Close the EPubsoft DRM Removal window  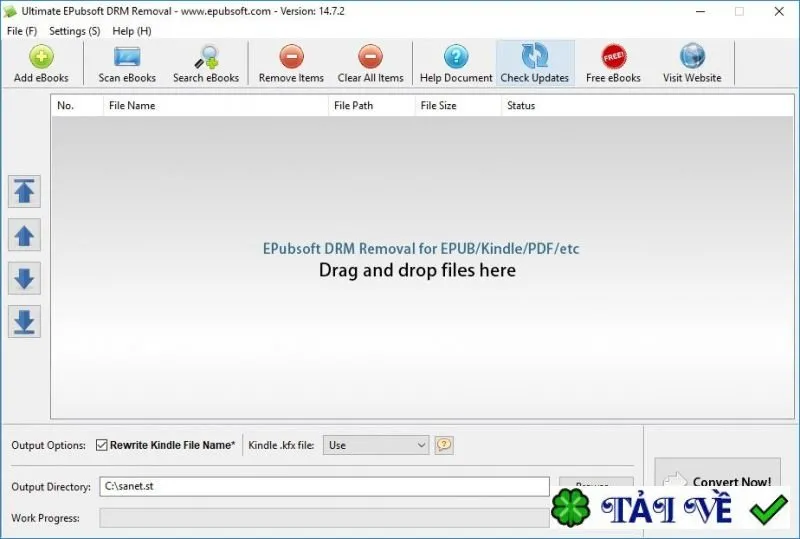pos(779,11)
